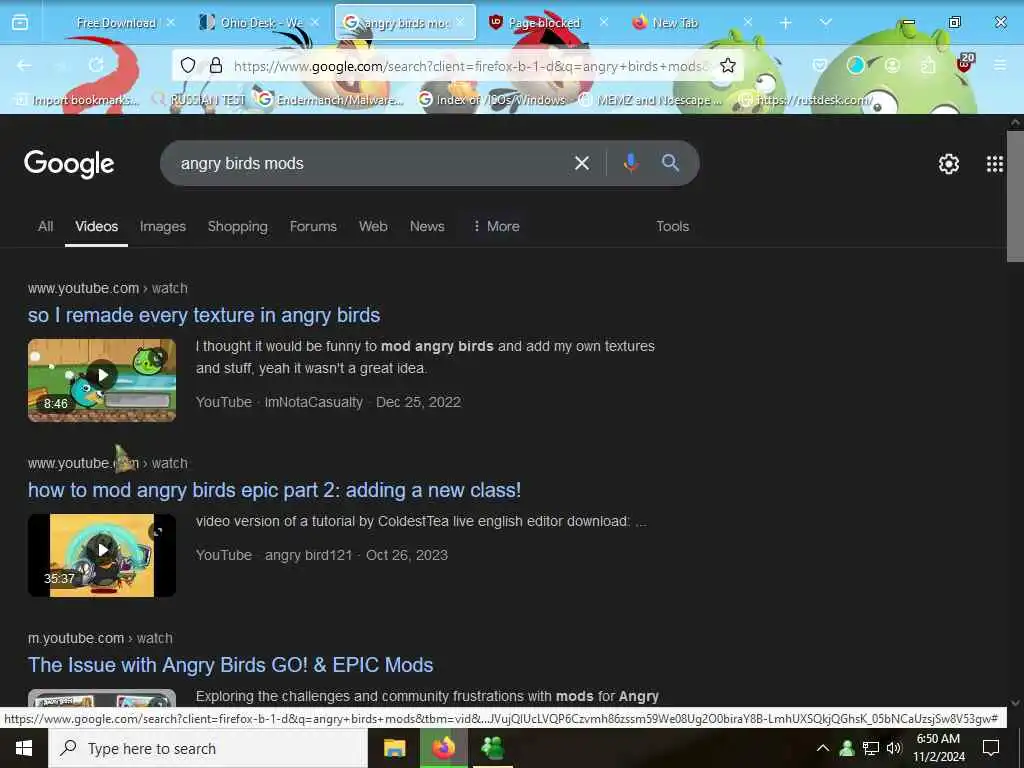Open File Explorer from the taskbar

(x=394, y=748)
